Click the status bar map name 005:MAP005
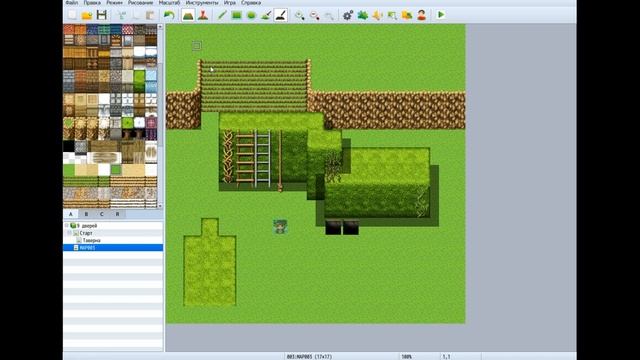The image size is (640, 360). pyautogui.click(x=309, y=356)
